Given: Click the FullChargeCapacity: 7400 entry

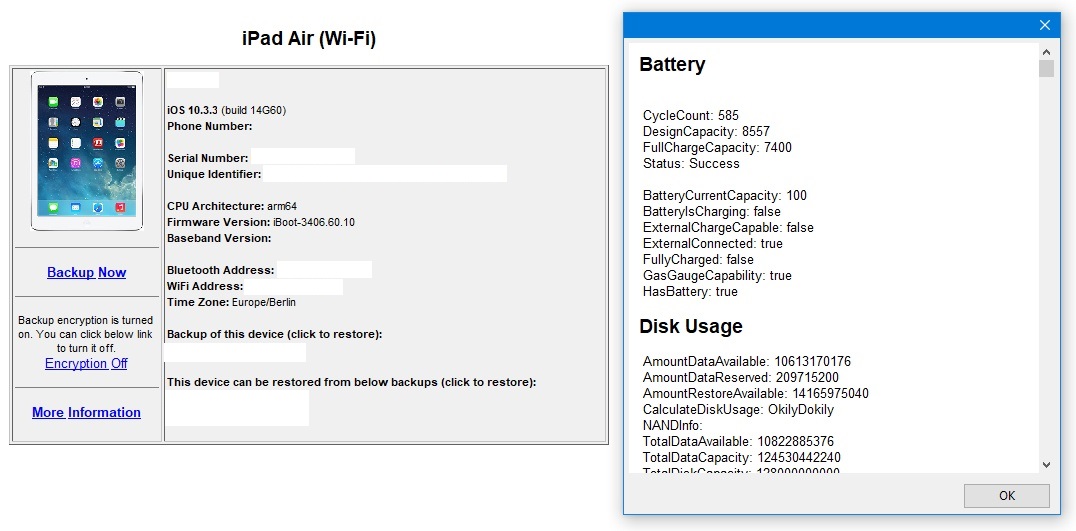Looking at the screenshot, I should click(717, 148).
